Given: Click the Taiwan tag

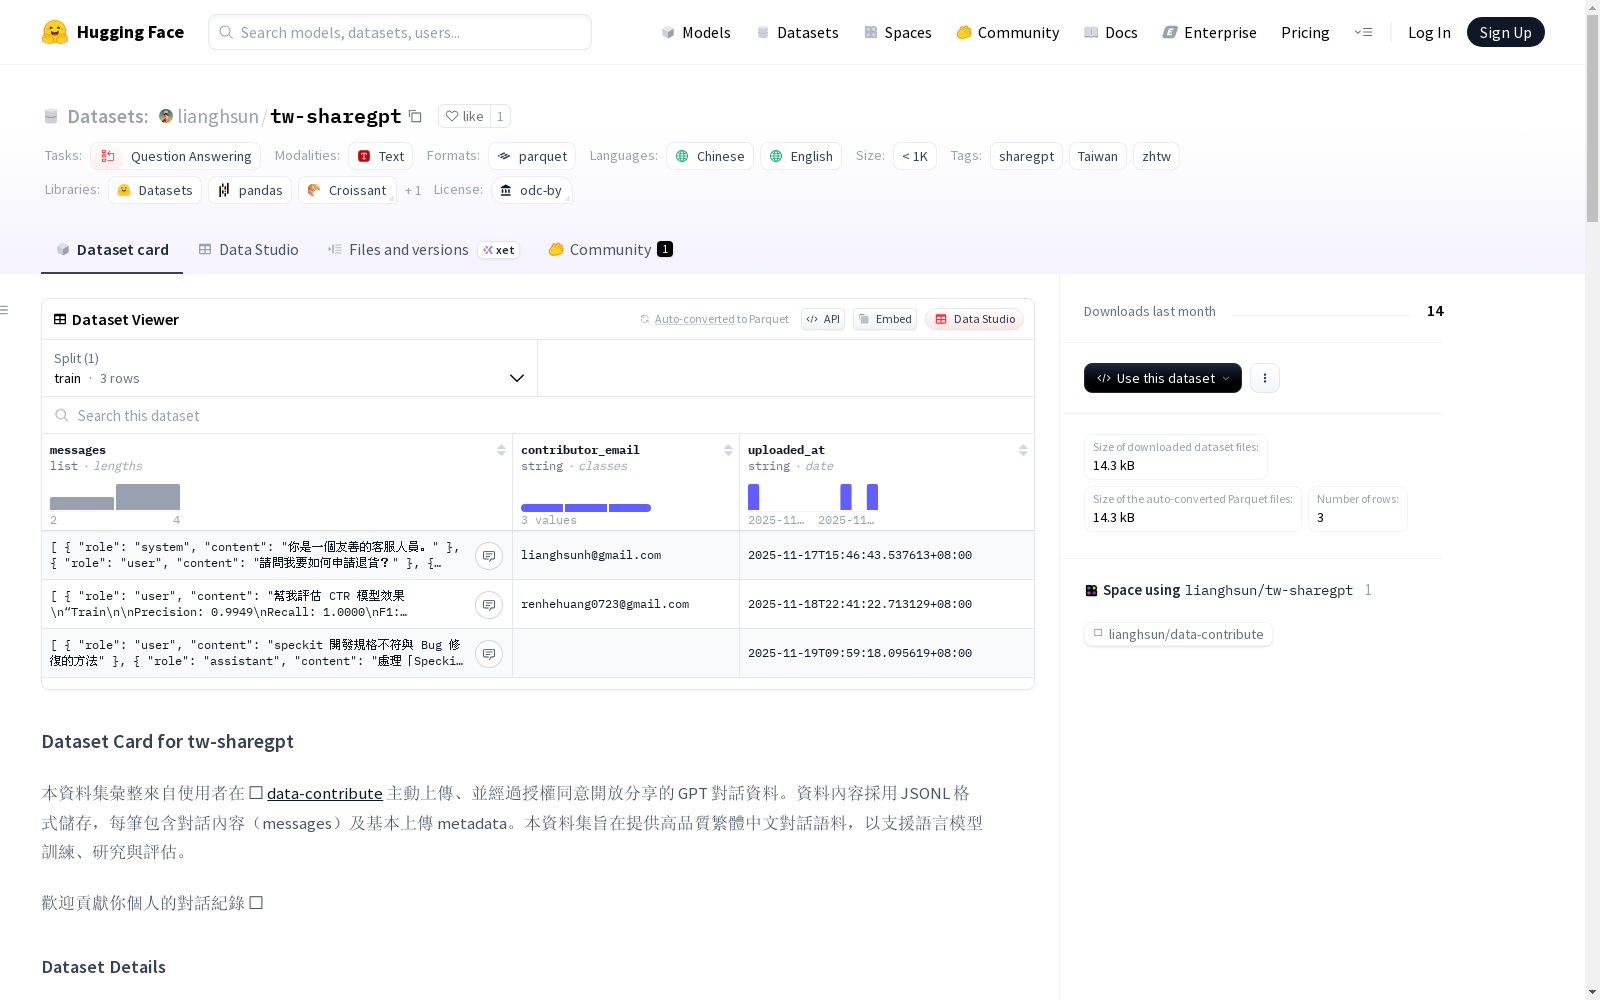Looking at the screenshot, I should (1097, 156).
